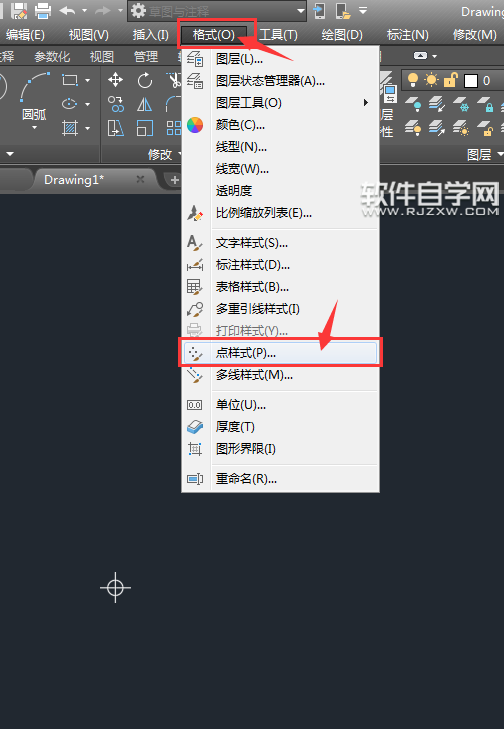The height and width of the screenshot is (729, 504).
Task: Click the Undo arrow icon
Action: (x=68, y=10)
